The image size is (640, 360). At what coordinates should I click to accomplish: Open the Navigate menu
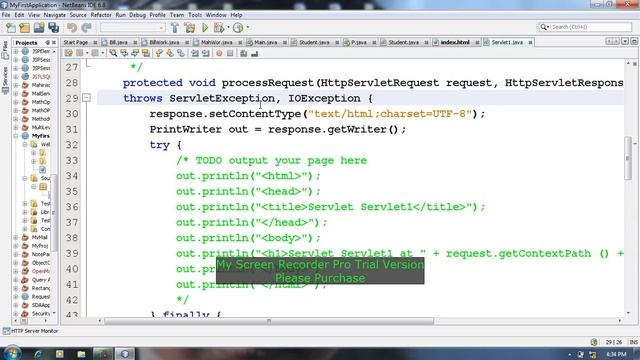55,15
